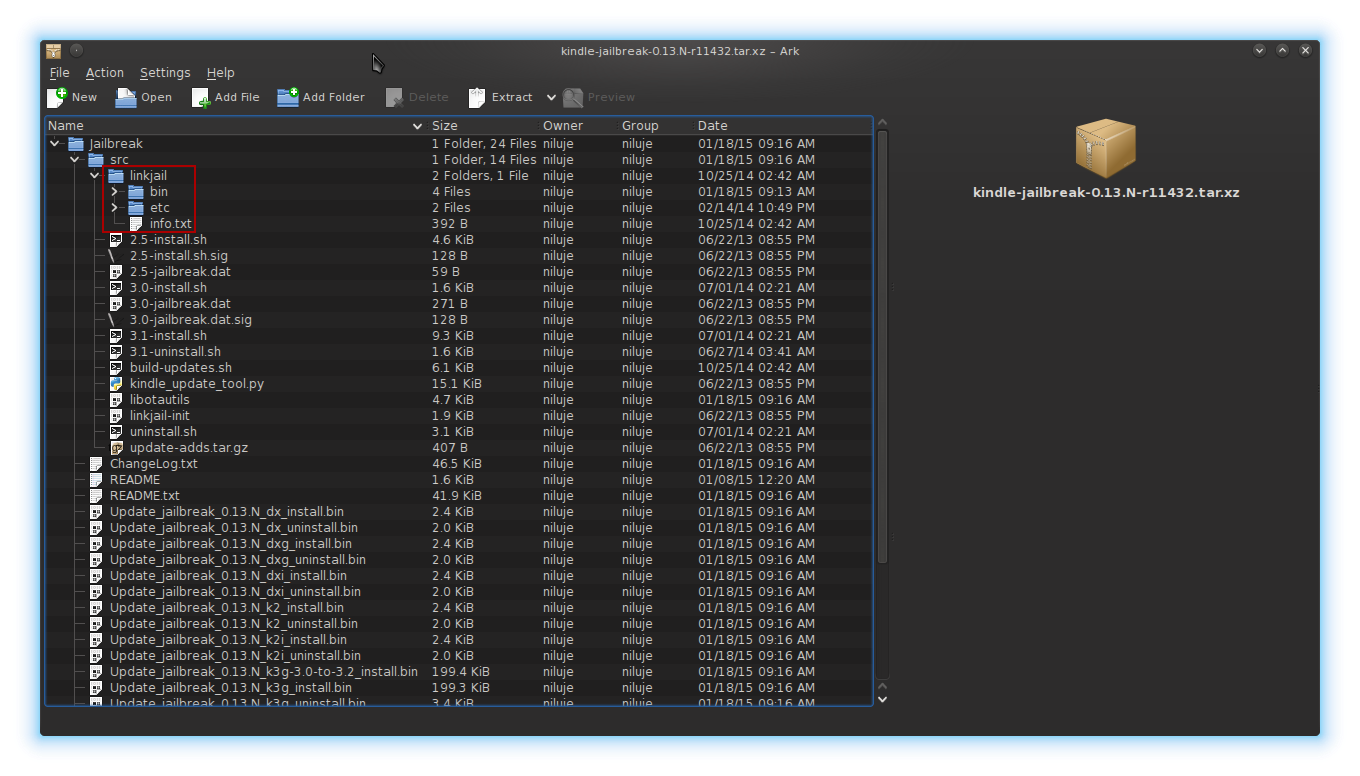Click the large archive package thumbnail
1360x776 pixels.
point(1106,149)
